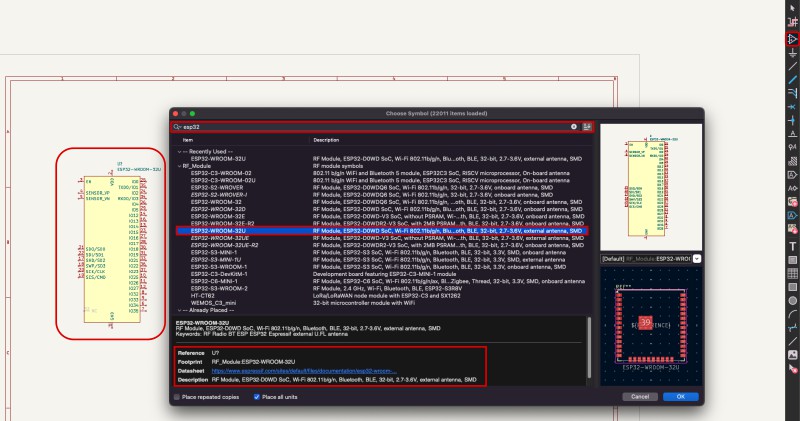Open the espressif datasheet link
Viewport: 800px width, 421px height.
pyautogui.click(x=304, y=371)
